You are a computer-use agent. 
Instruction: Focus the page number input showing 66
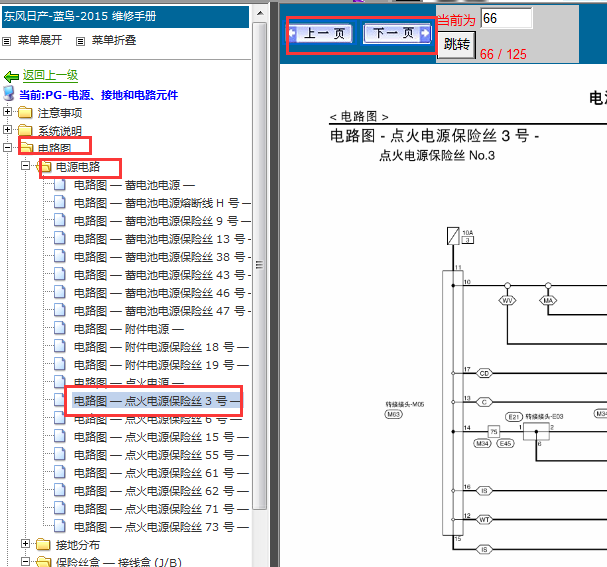pyautogui.click(x=506, y=18)
